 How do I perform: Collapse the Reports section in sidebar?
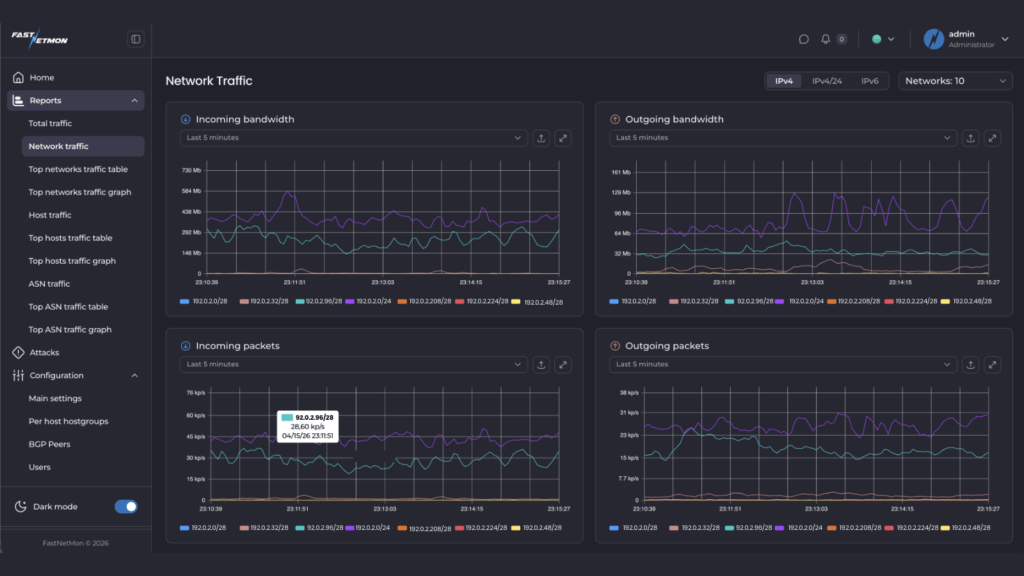pyautogui.click(x=134, y=101)
